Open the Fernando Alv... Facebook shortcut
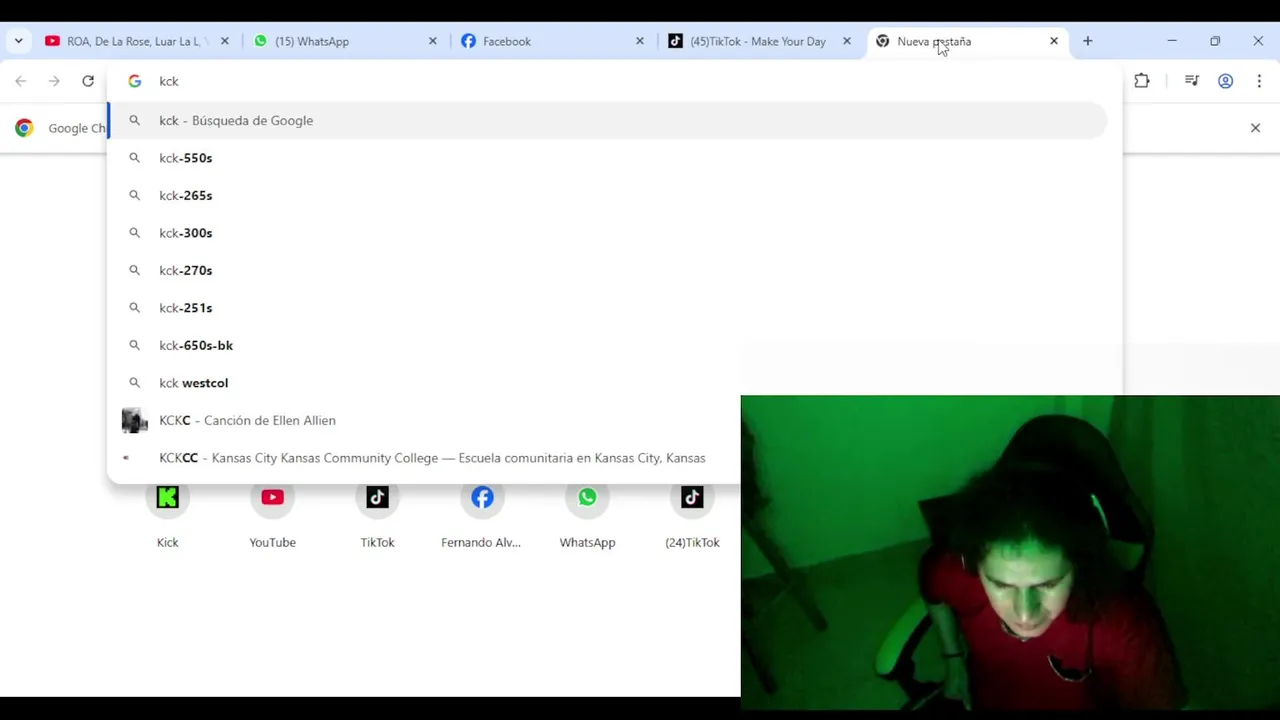Screen dimensions: 1280x720 (482, 514)
